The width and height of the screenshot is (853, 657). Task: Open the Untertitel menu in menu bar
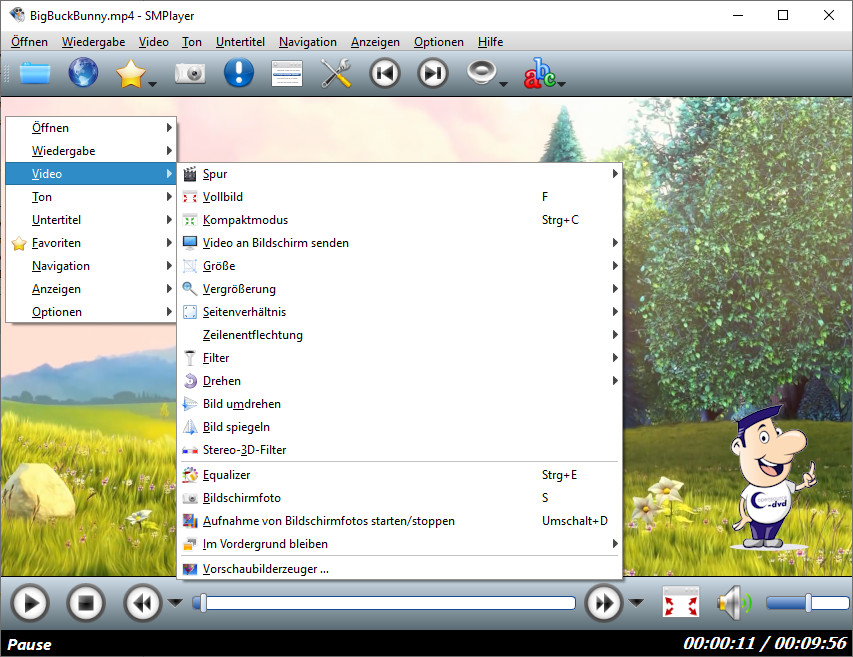click(x=240, y=42)
